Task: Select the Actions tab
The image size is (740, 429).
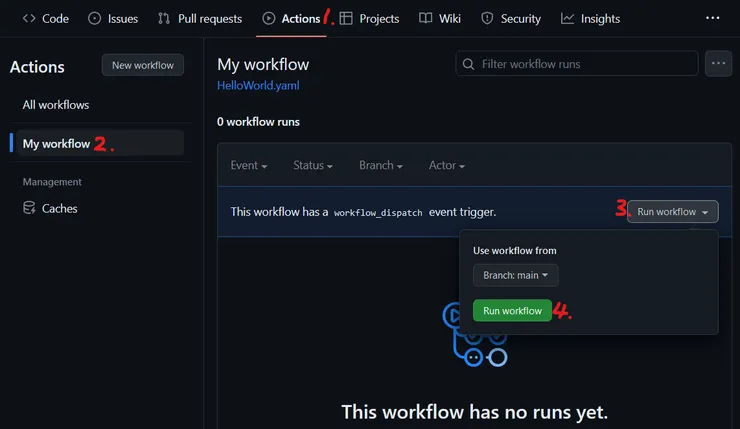Action: click(291, 18)
